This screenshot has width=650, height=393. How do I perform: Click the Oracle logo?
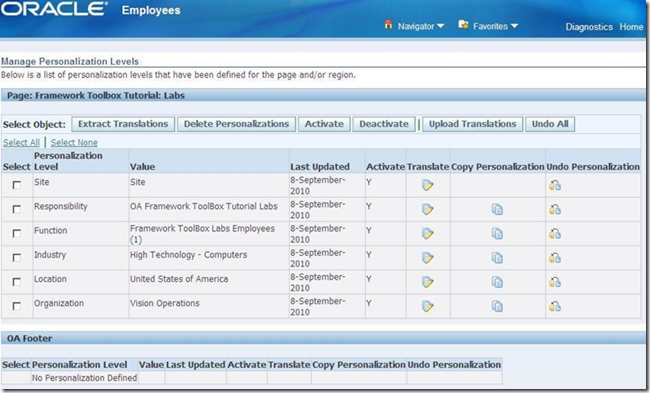coord(54,9)
